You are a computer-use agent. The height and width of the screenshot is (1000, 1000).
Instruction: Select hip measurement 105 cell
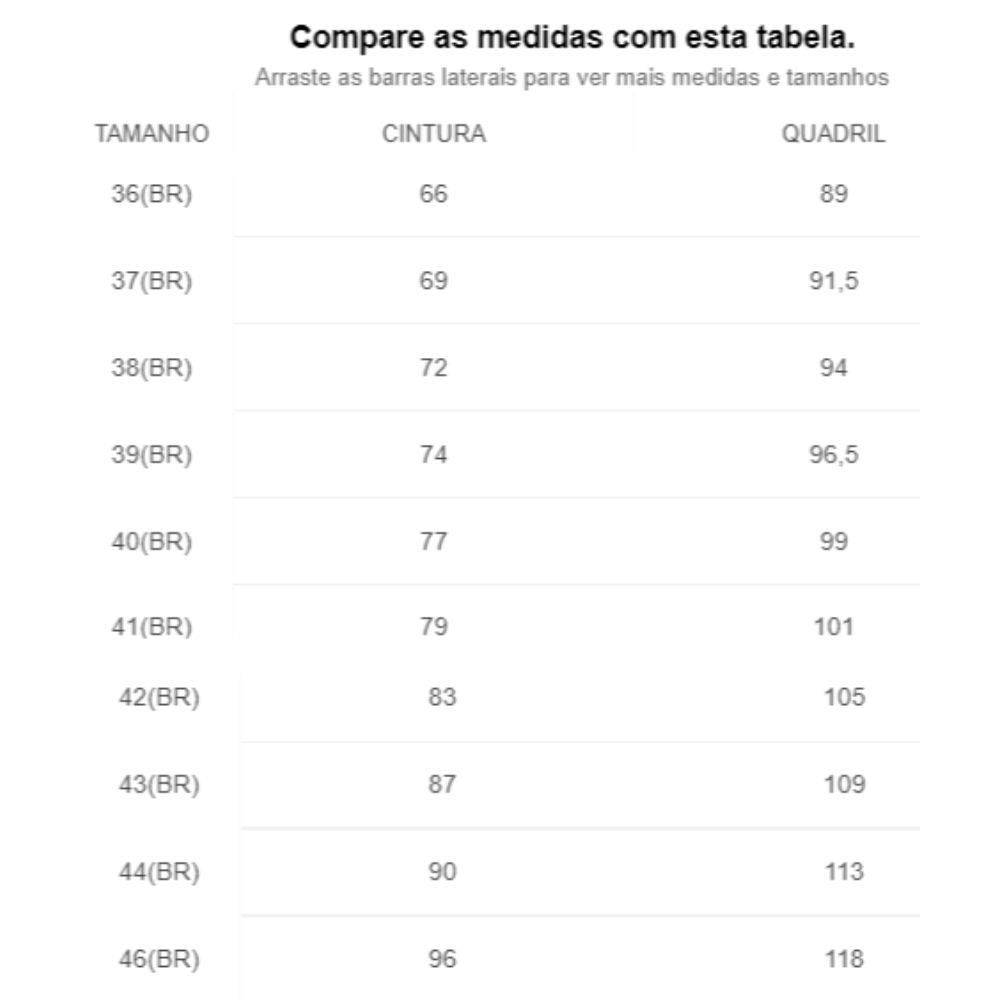point(844,697)
